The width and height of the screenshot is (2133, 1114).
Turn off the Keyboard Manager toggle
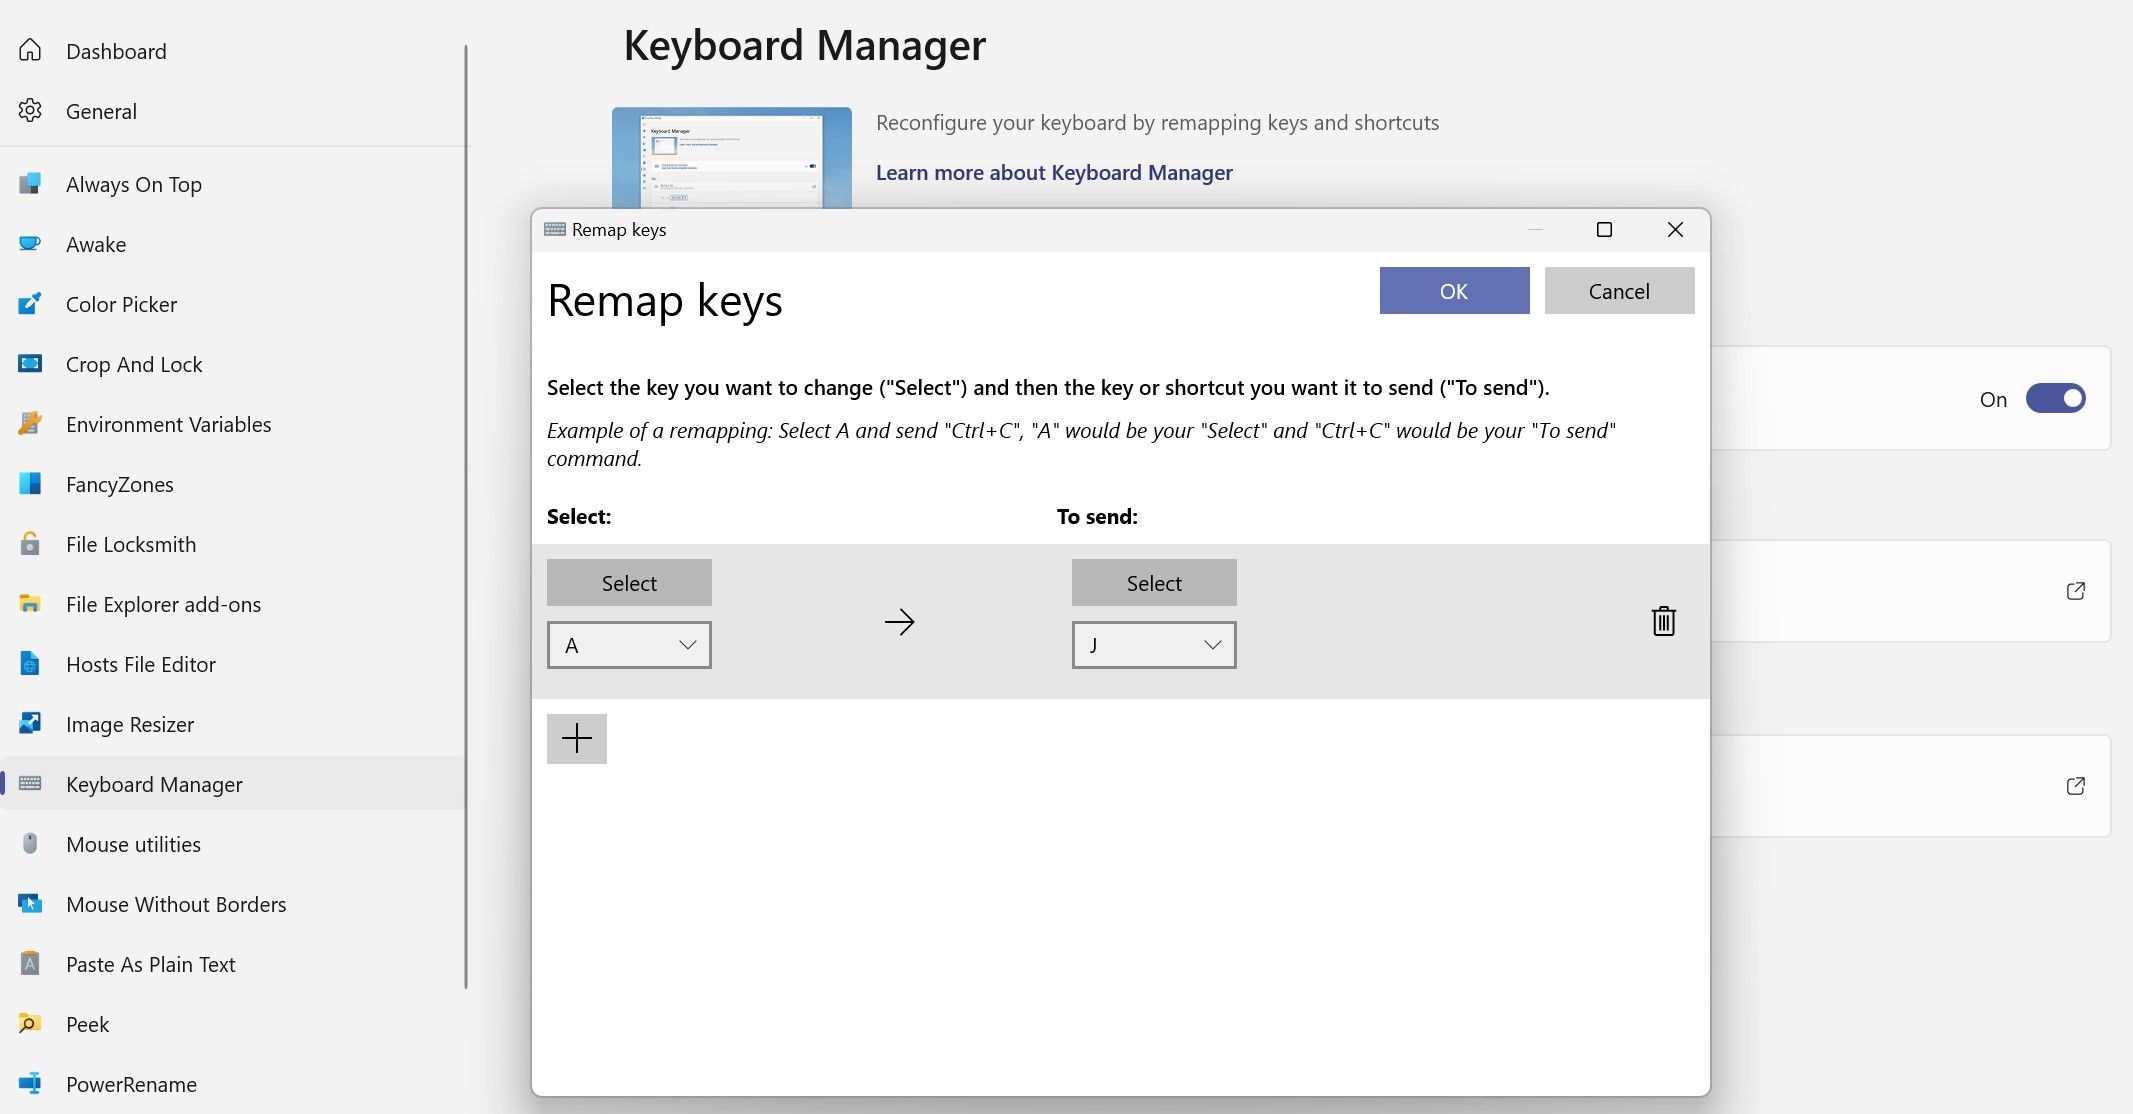(2055, 398)
